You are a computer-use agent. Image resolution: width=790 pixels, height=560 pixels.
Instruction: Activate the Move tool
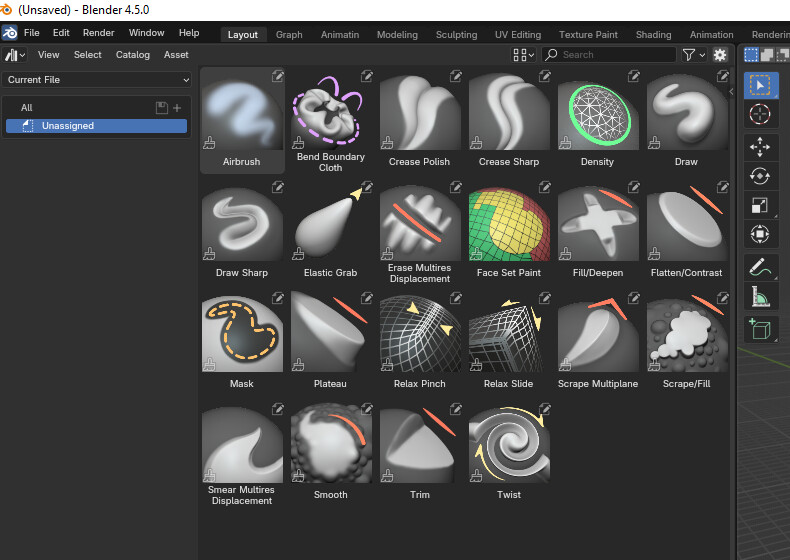click(761, 147)
